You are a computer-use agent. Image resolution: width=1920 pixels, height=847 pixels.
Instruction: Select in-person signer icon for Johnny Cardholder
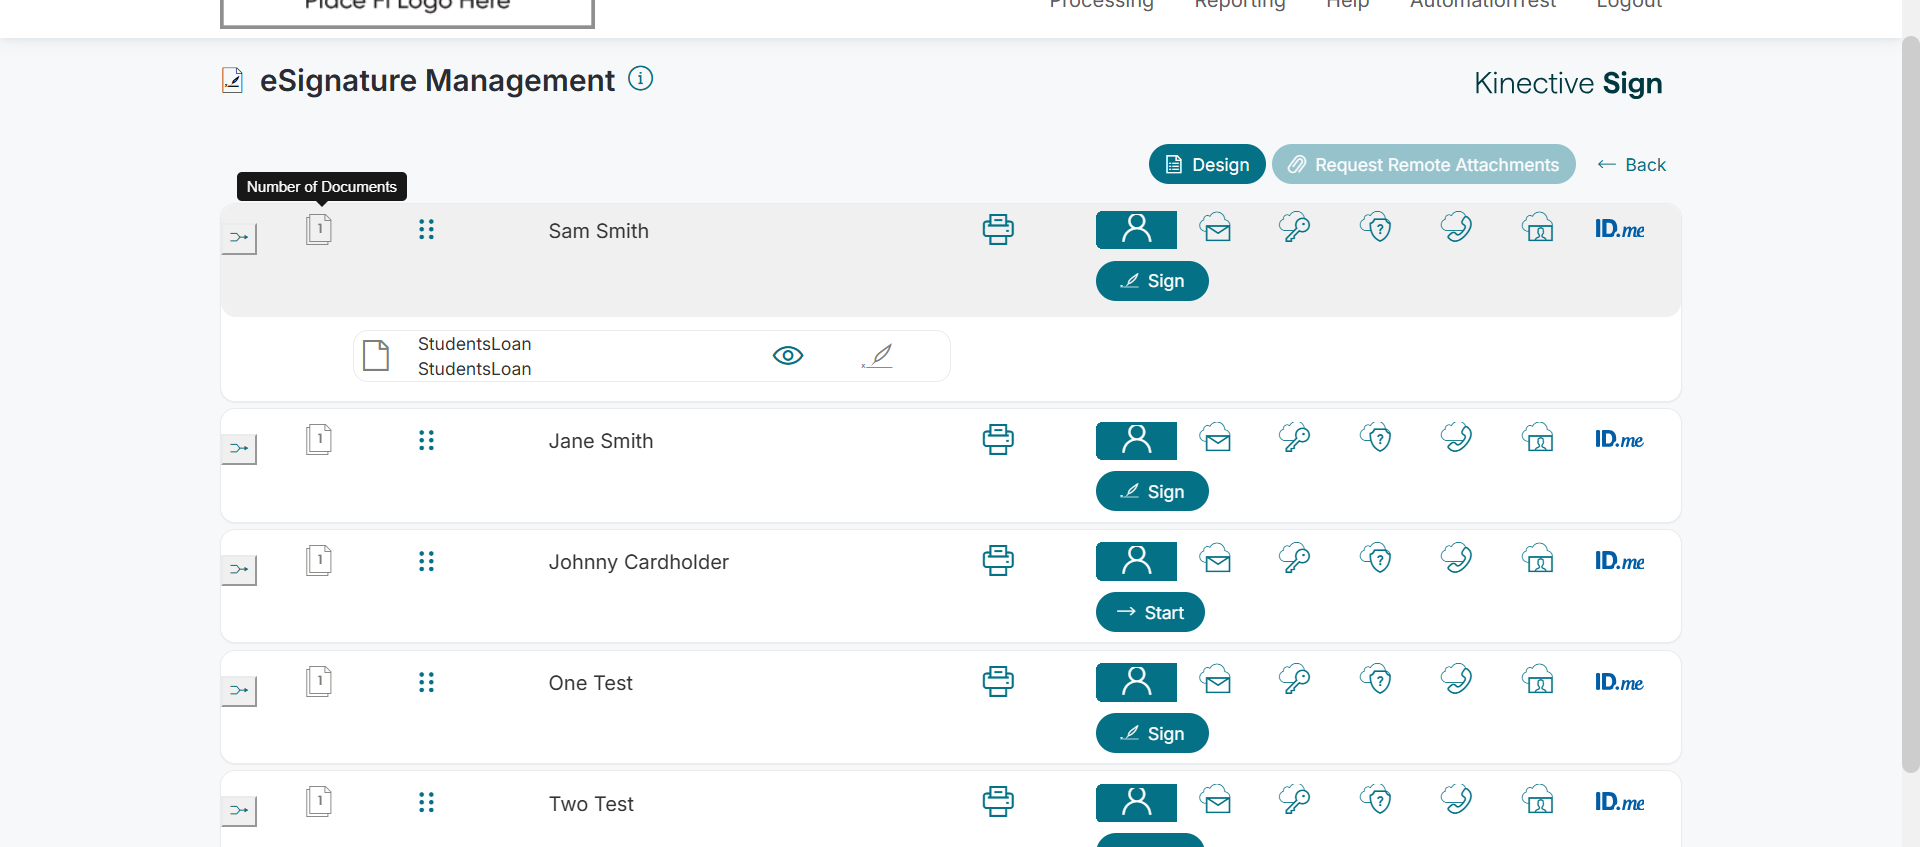click(x=1136, y=561)
